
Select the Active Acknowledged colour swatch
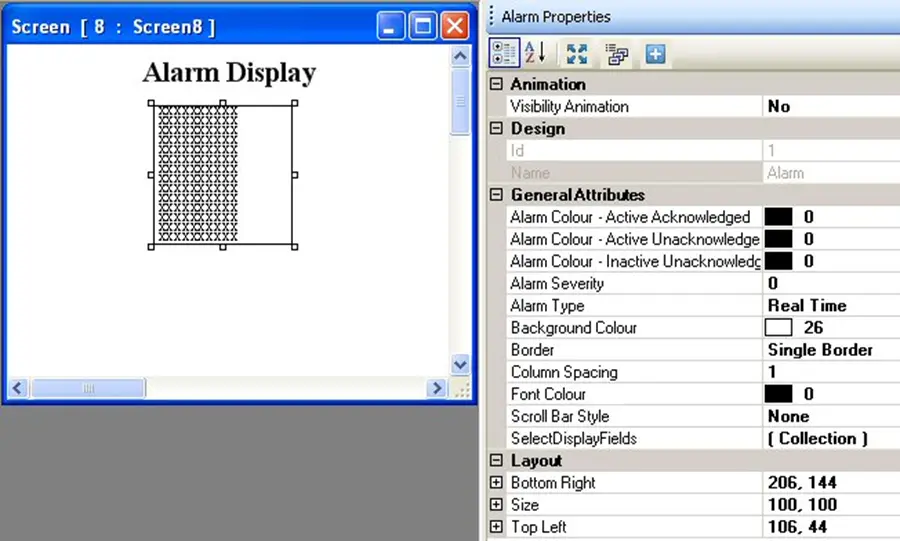coord(778,217)
